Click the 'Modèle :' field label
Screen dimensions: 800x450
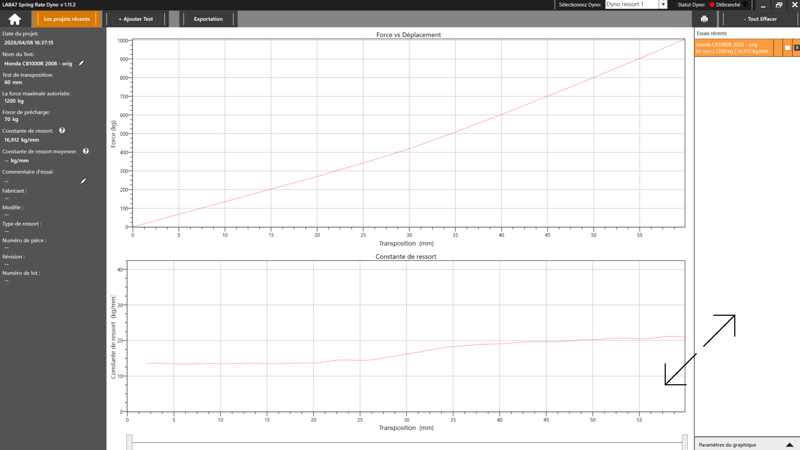click(13, 208)
